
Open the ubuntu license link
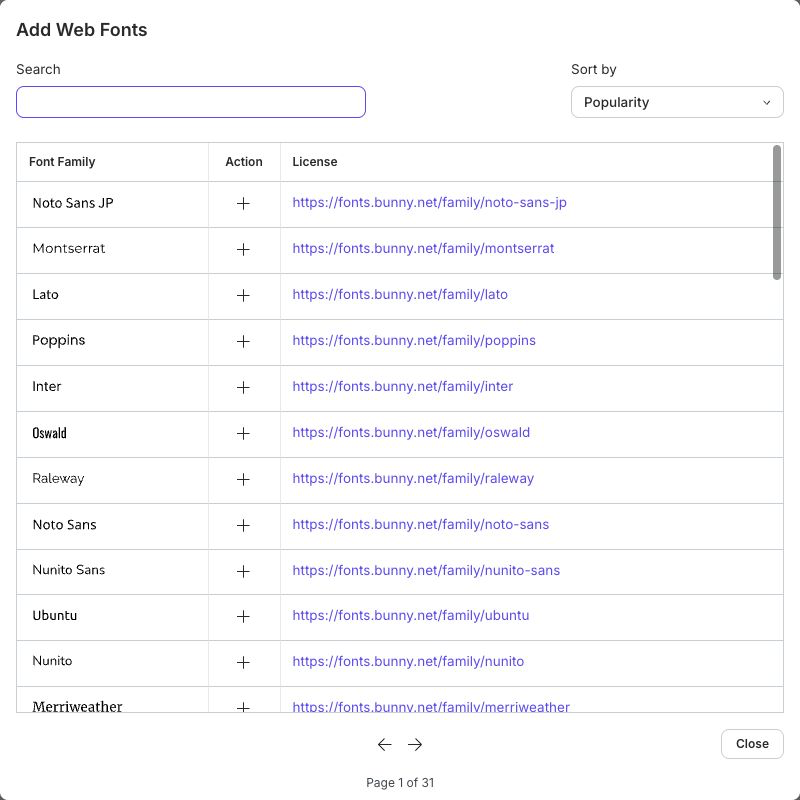411,615
